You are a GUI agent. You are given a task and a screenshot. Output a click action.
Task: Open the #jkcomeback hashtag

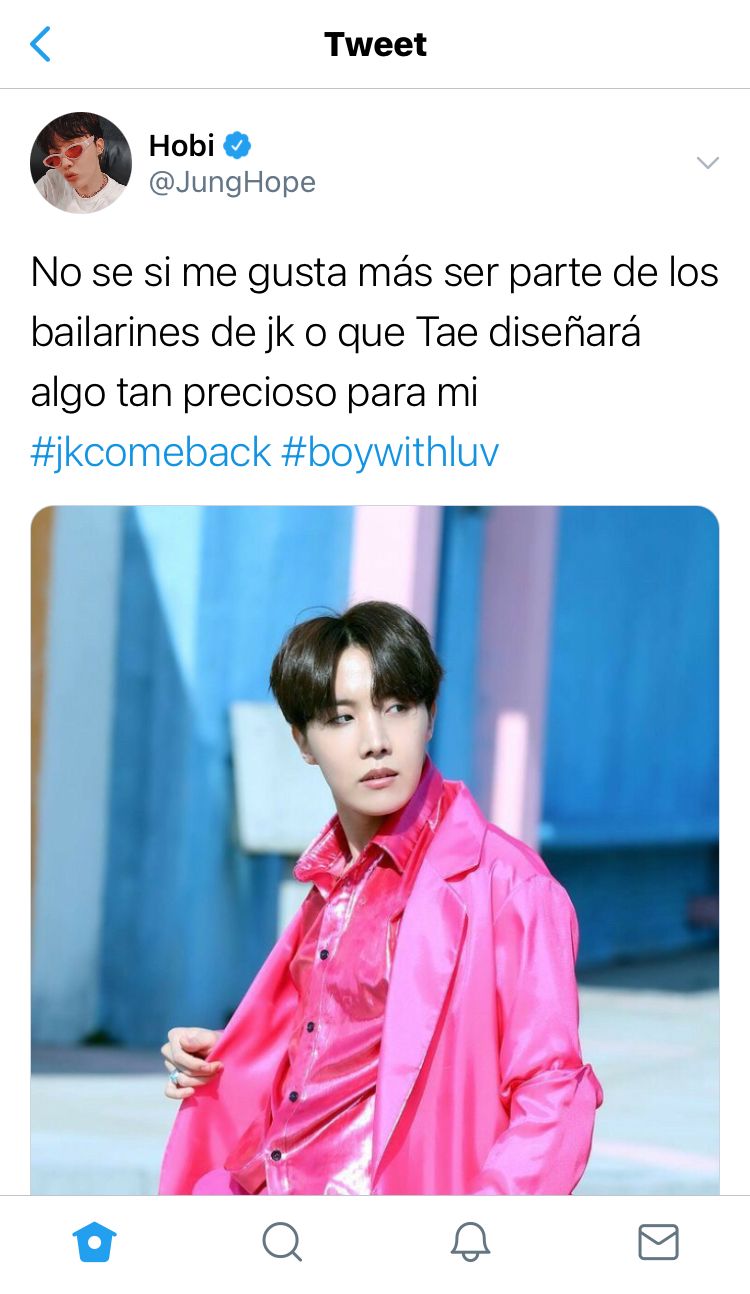click(x=151, y=453)
